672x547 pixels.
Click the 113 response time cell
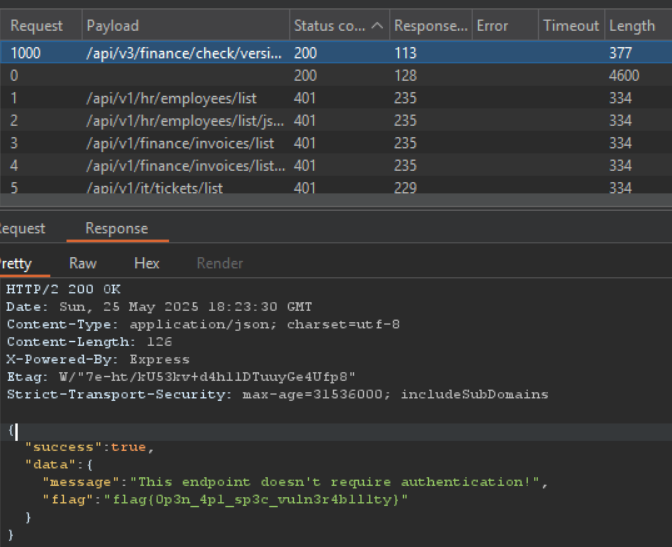405,53
